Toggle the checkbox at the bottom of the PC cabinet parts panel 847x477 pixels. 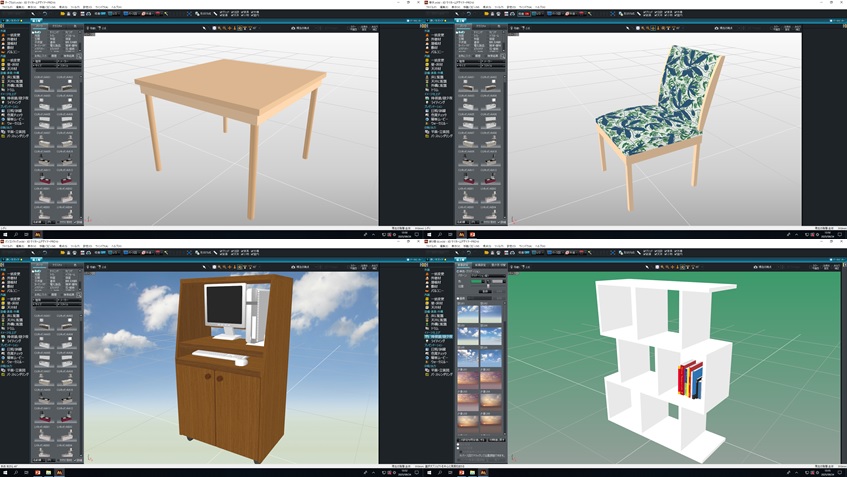[38, 459]
